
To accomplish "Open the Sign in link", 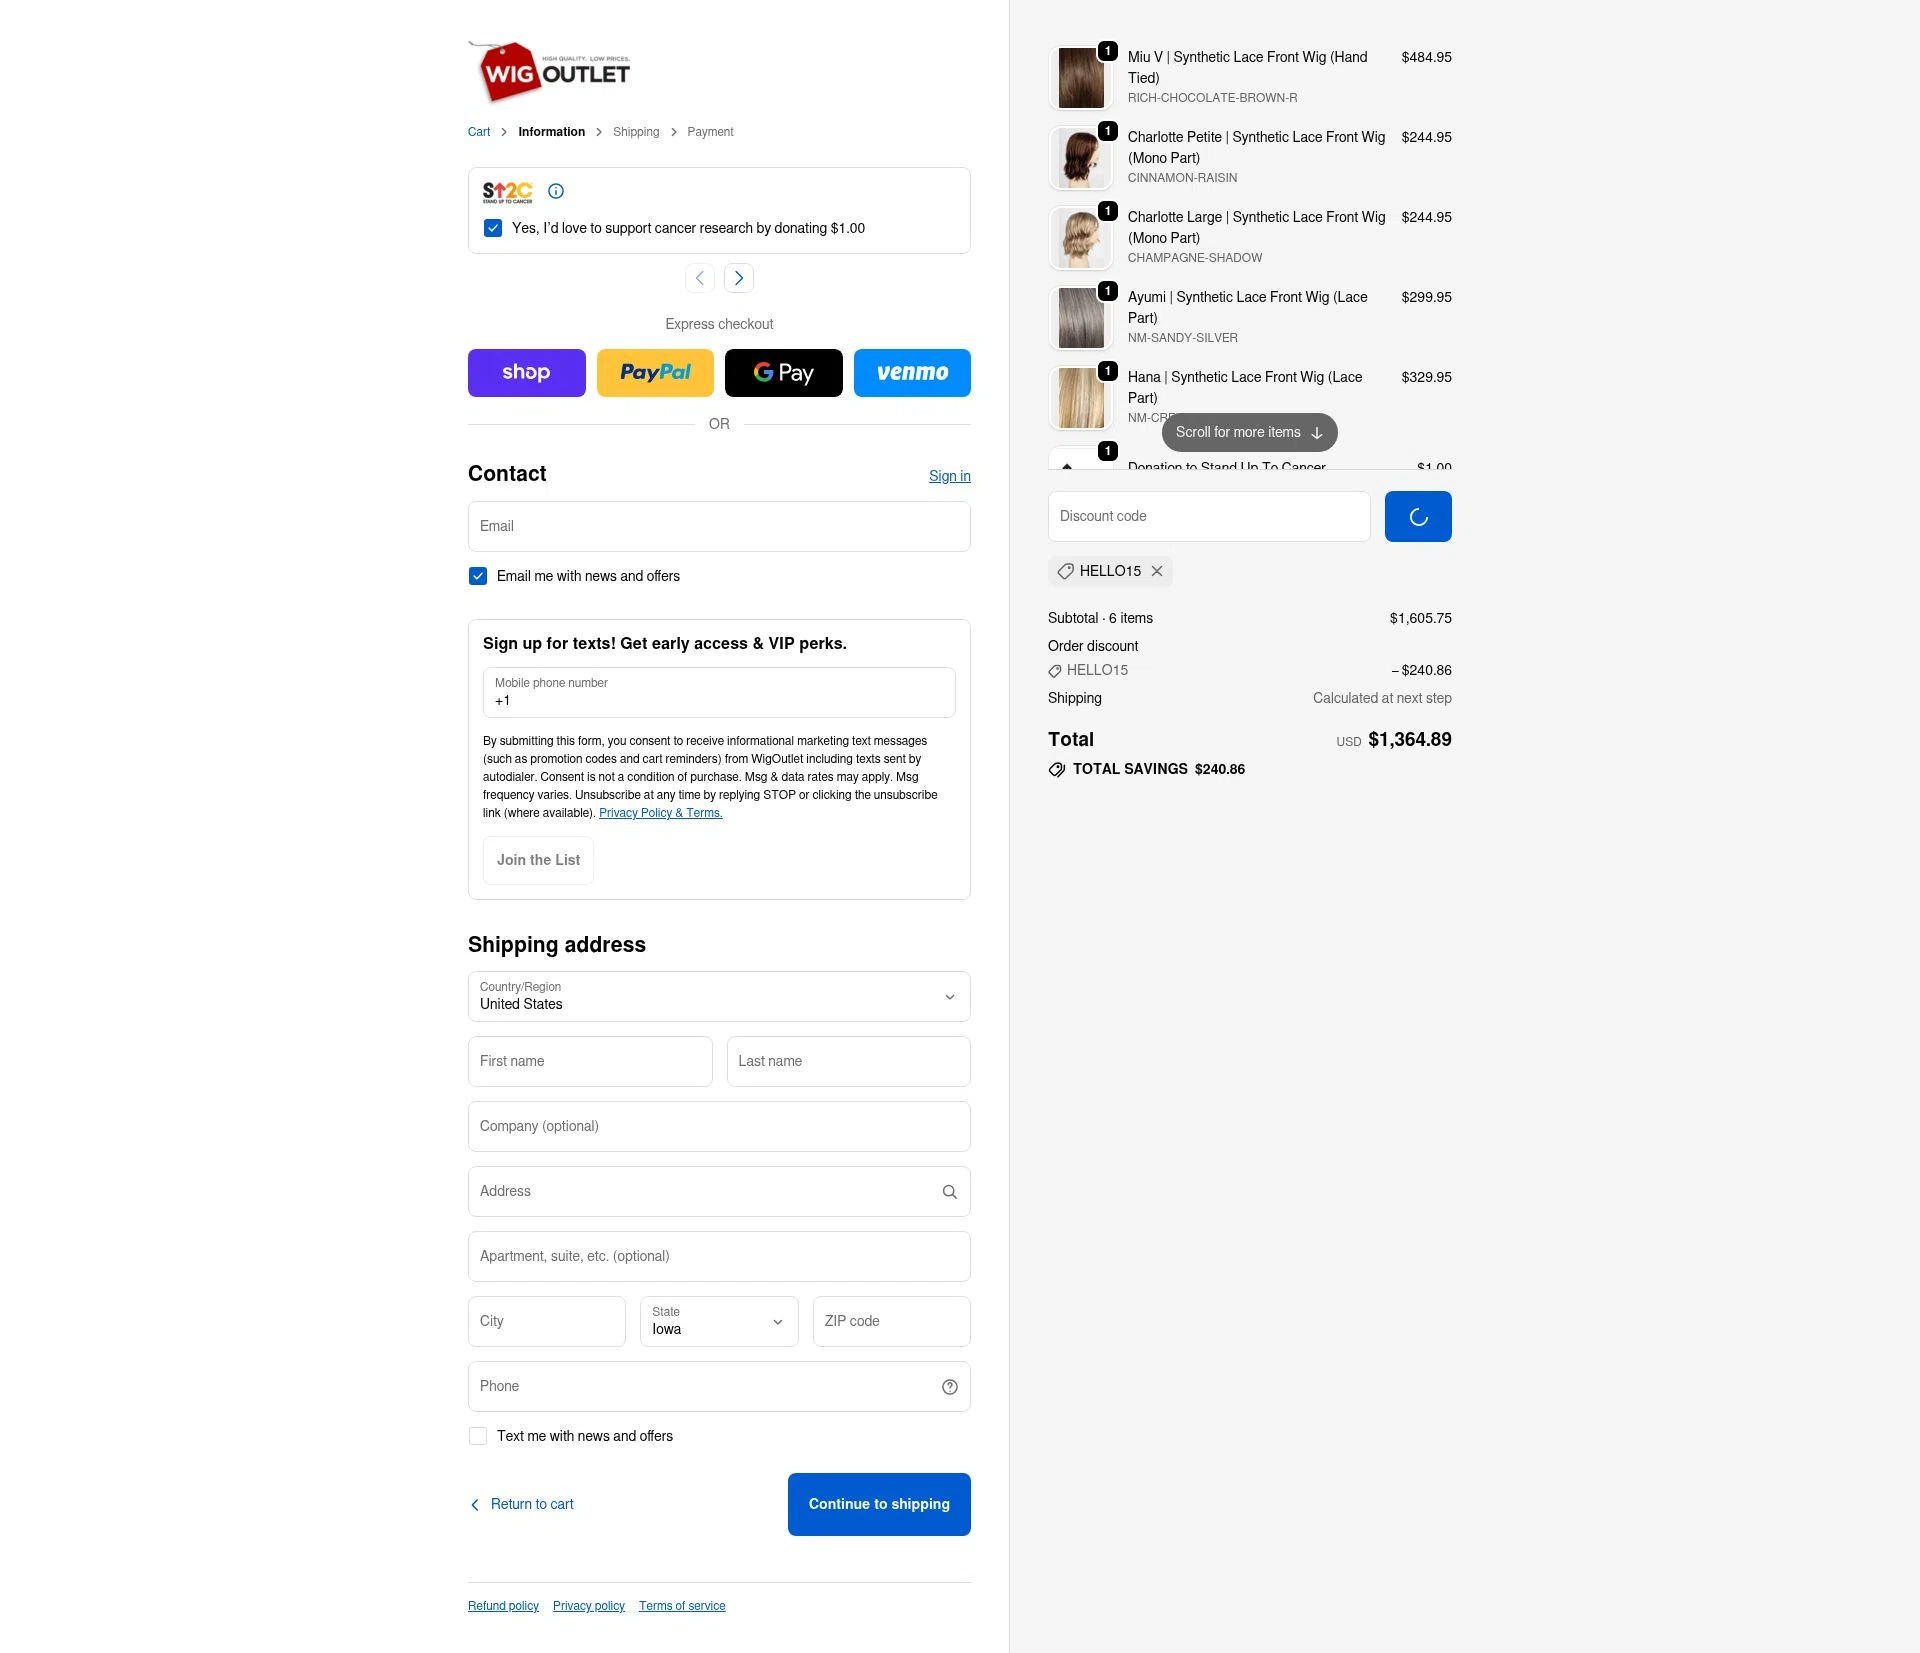I will point(950,476).
